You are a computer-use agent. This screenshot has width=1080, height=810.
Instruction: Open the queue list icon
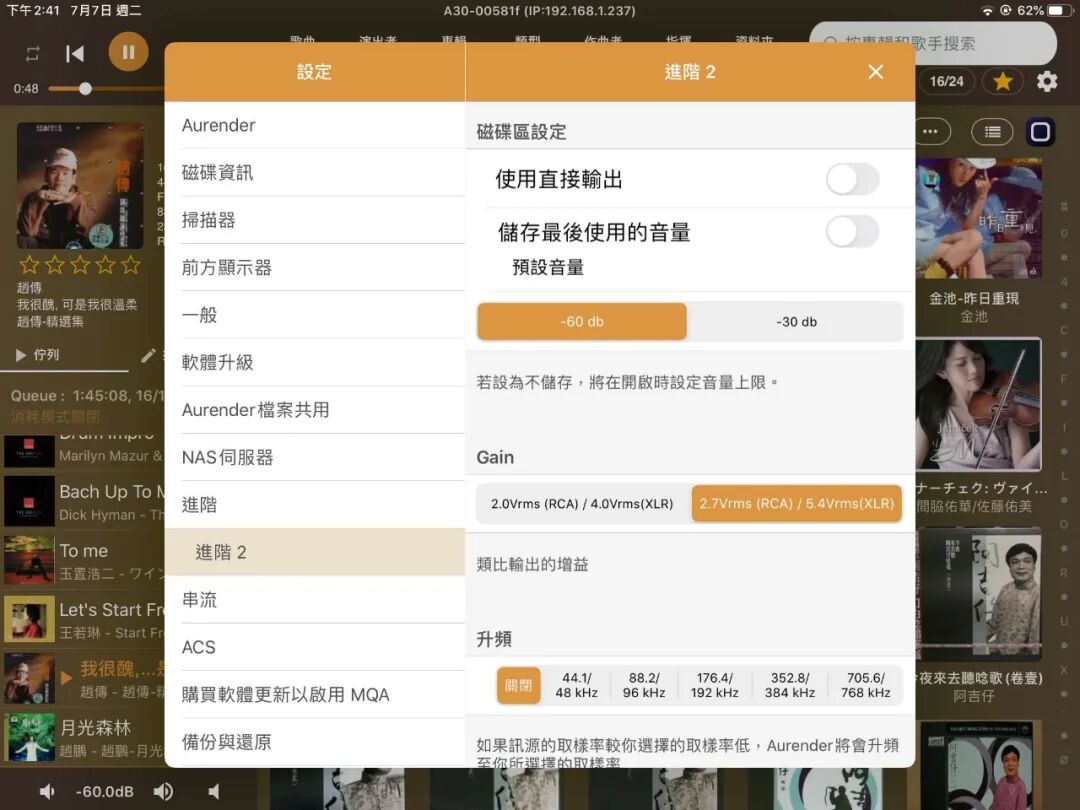coord(991,131)
